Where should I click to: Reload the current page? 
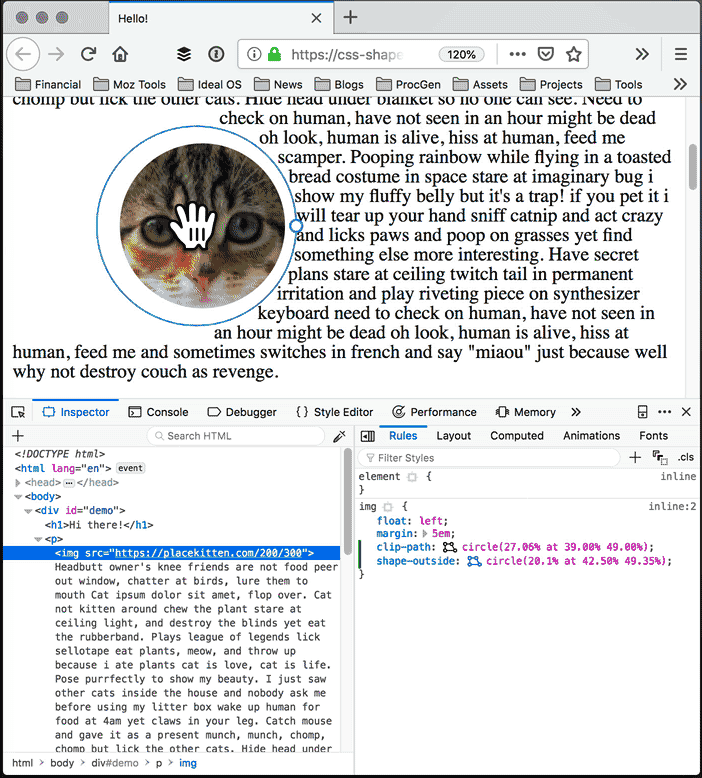tap(88, 54)
